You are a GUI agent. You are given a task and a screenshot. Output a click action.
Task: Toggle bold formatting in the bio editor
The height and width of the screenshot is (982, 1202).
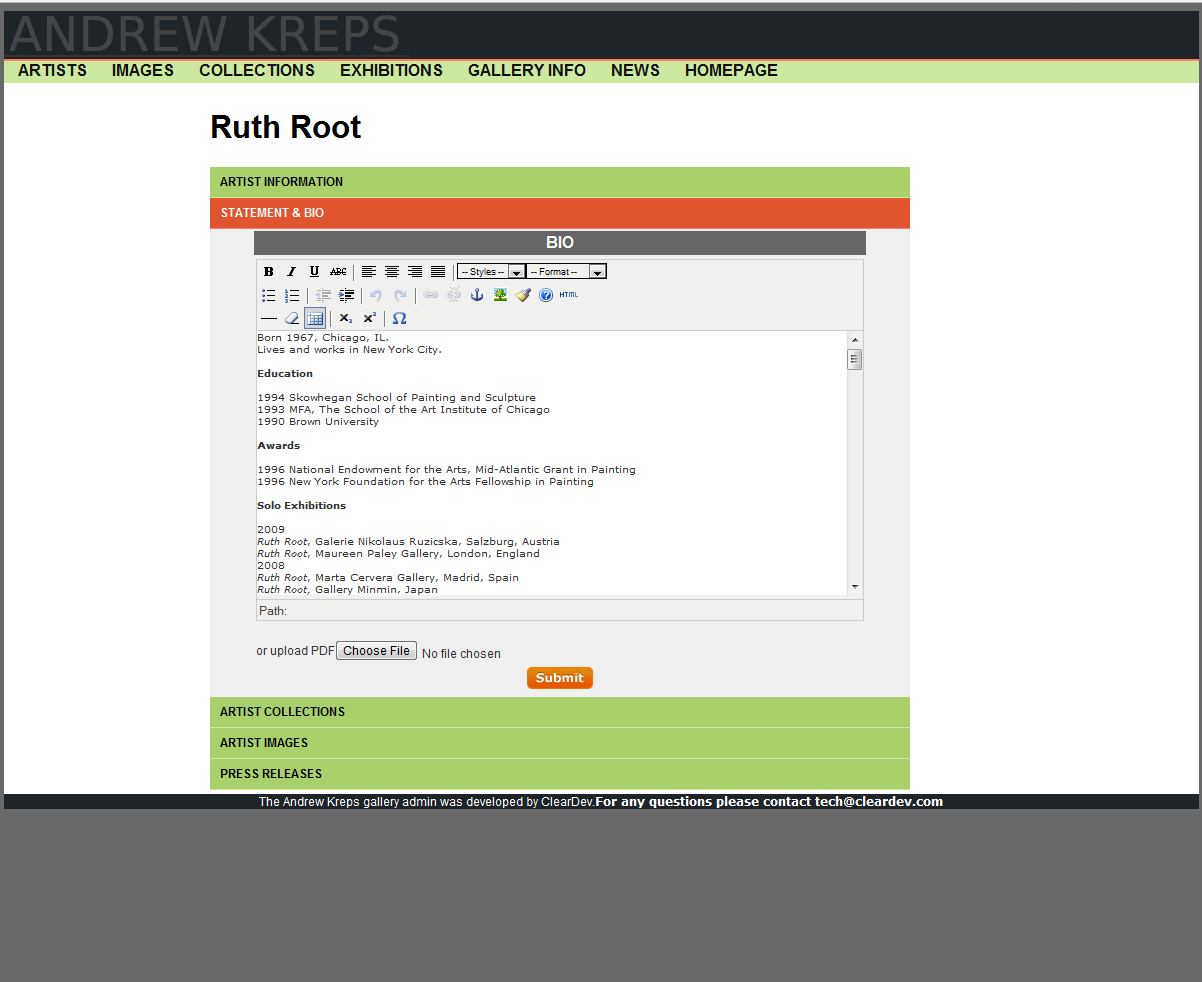click(x=268, y=272)
